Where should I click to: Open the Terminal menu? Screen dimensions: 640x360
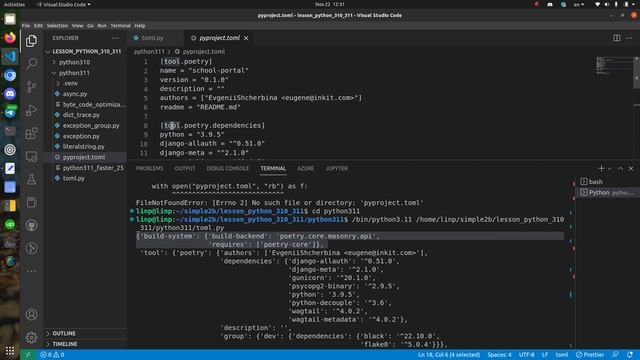click(x=120, y=25)
